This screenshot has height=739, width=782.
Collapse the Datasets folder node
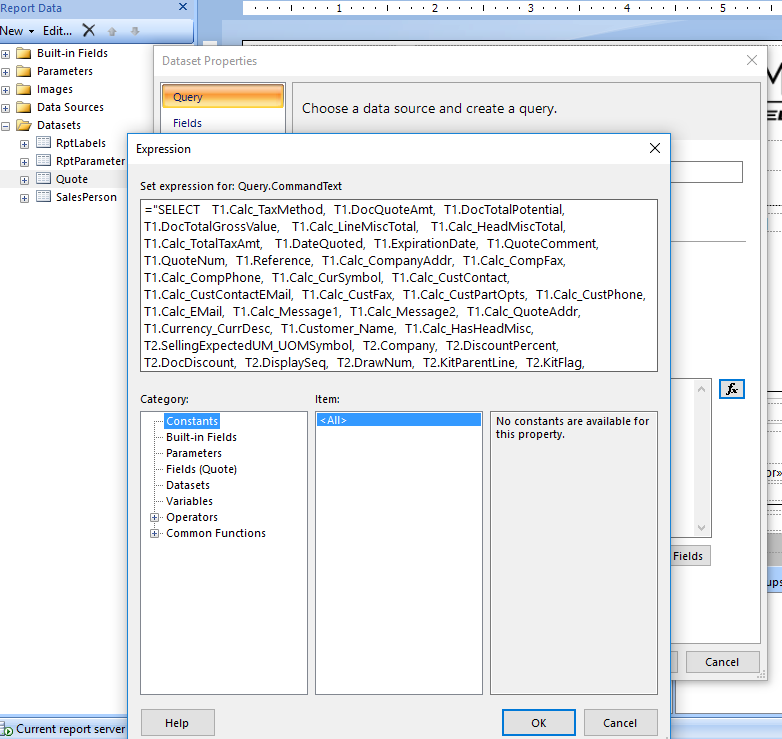click(5, 126)
